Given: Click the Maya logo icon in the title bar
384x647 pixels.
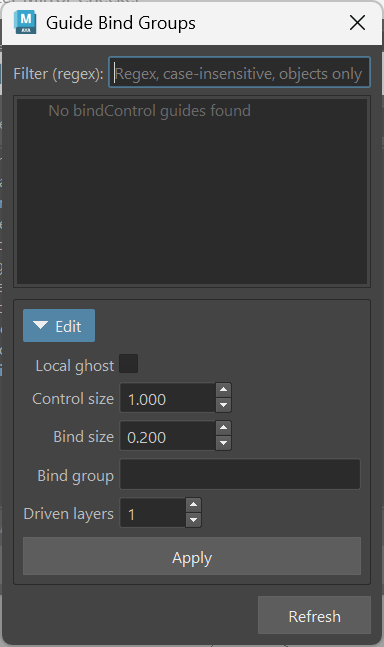Looking at the screenshot, I should click(x=25, y=22).
